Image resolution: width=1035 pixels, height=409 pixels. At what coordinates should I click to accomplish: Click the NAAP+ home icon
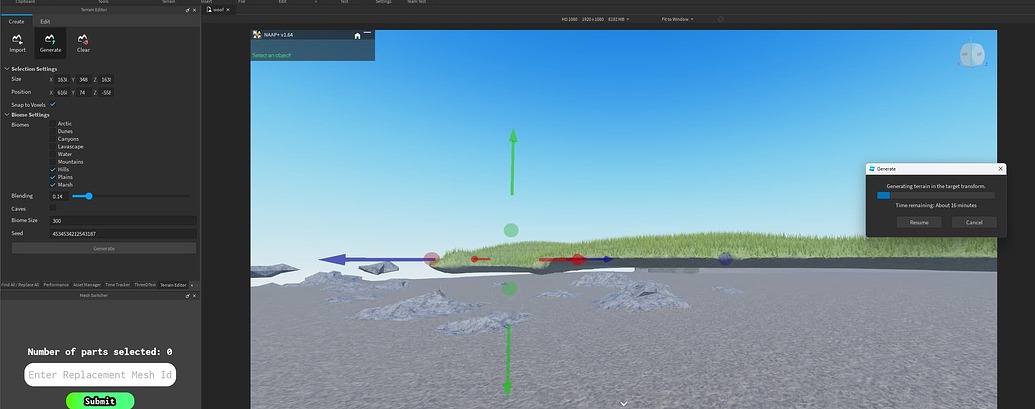357,36
